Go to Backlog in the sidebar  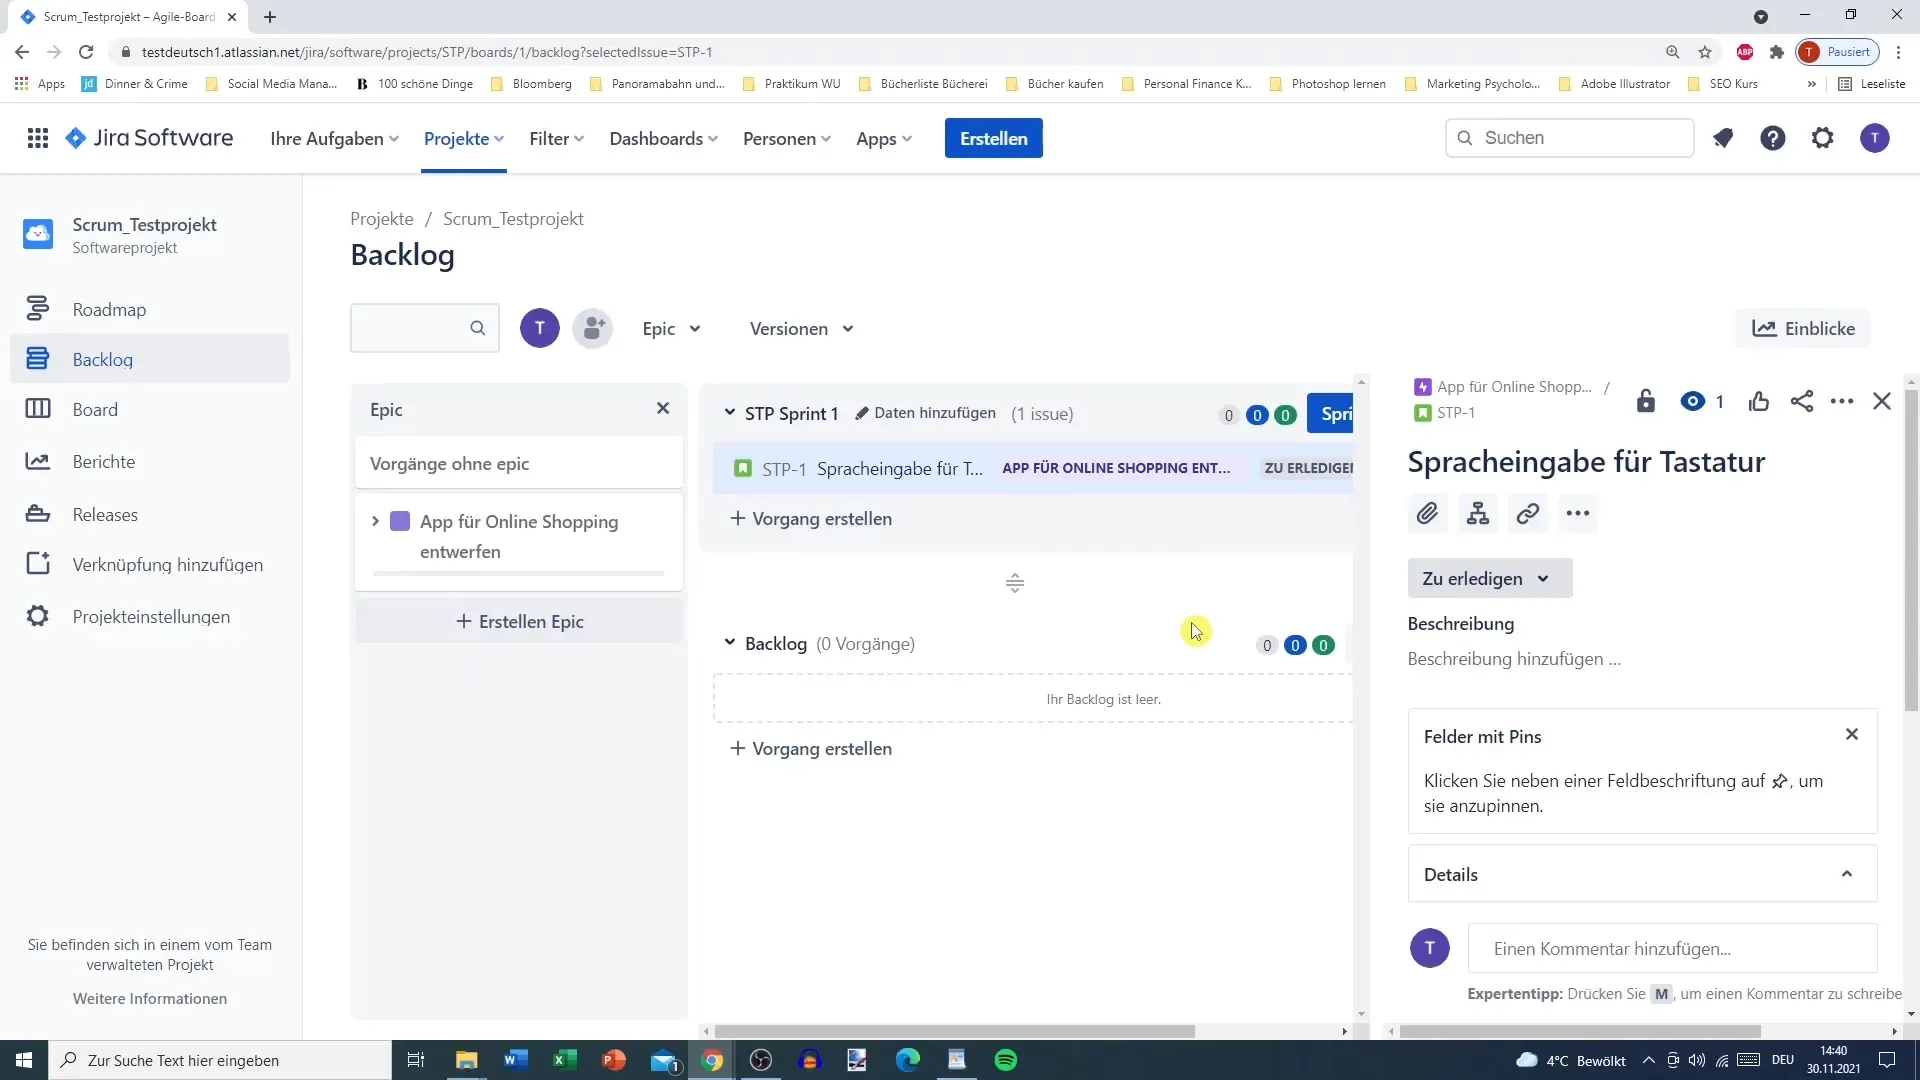pyautogui.click(x=150, y=359)
